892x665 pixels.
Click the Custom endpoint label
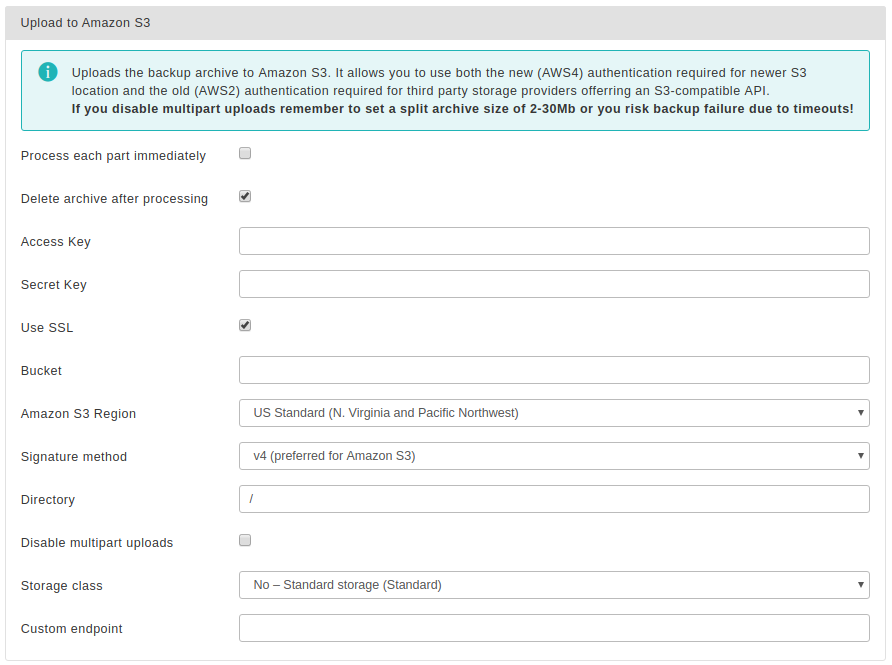(x=72, y=629)
